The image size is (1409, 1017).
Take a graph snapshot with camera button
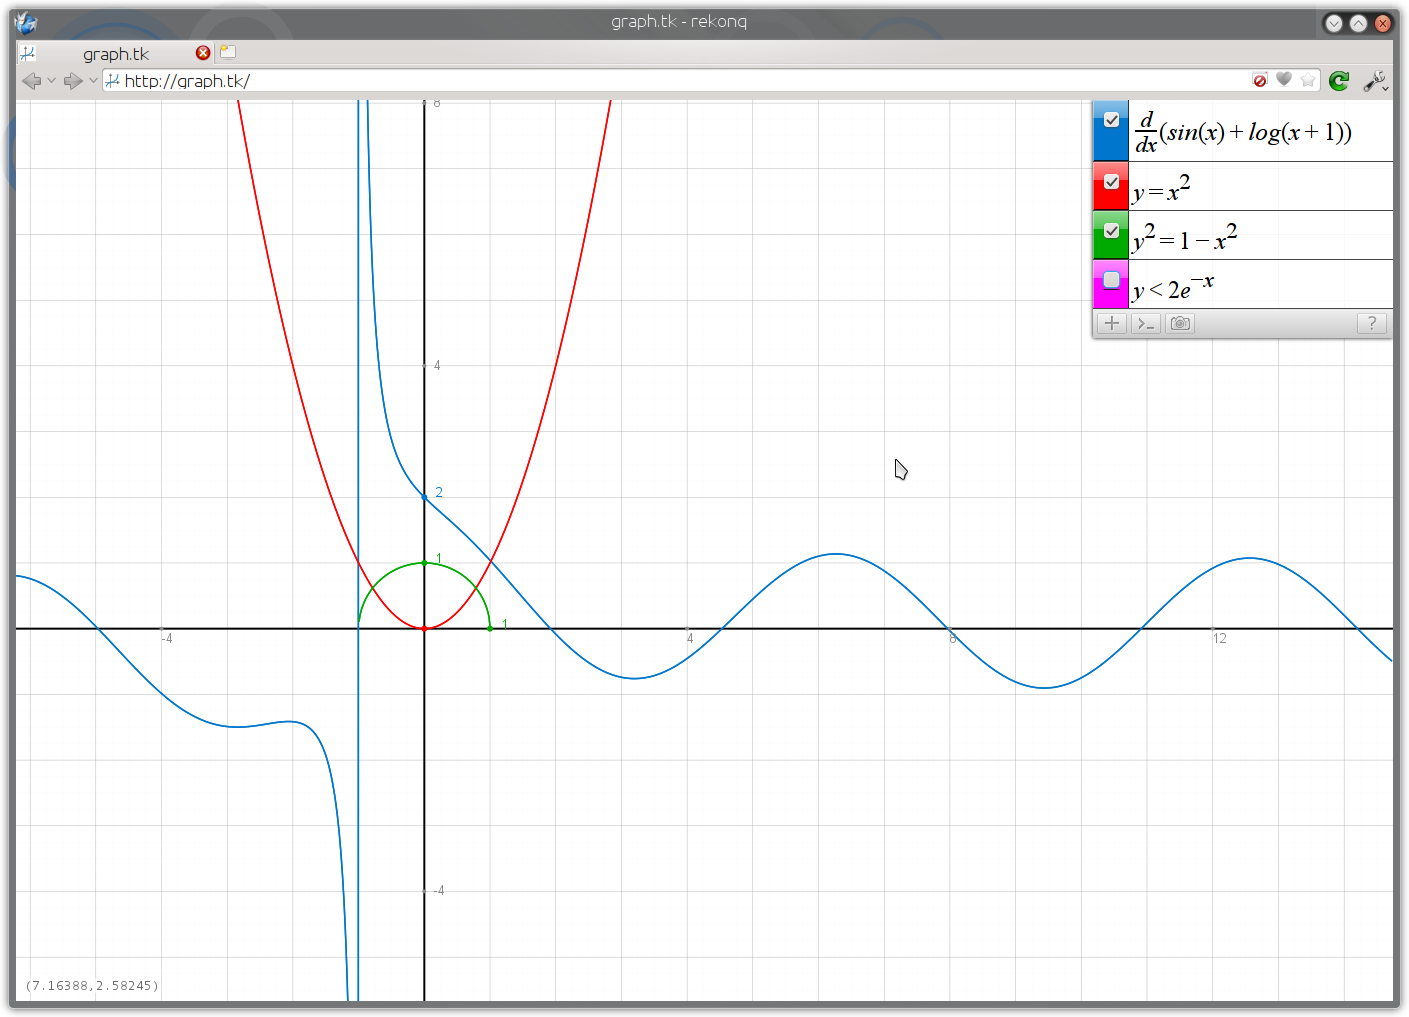point(1180,323)
